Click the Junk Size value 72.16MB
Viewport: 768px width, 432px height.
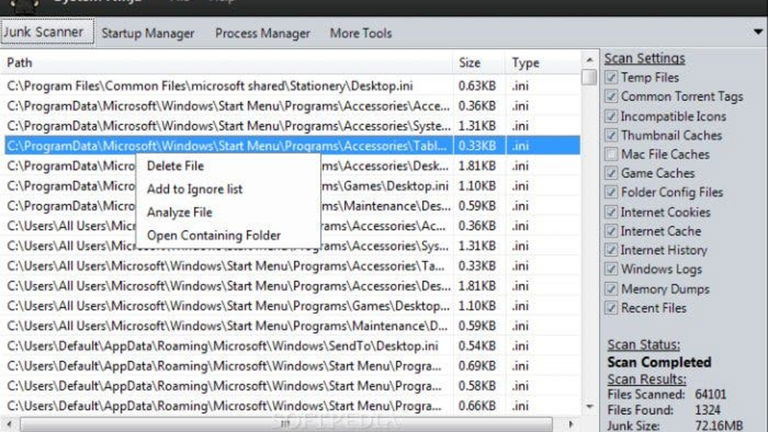tap(719, 425)
